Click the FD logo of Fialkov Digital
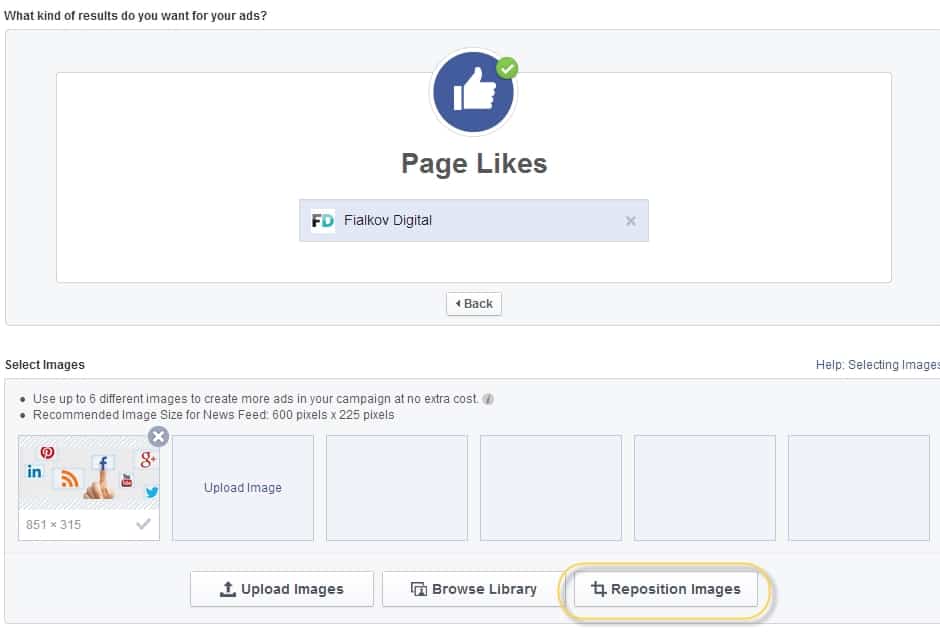Image resolution: width=940 pixels, height=634 pixels. tap(323, 221)
